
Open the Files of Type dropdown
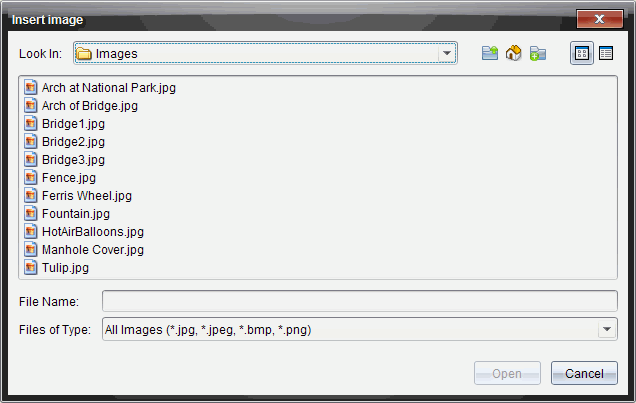pos(607,329)
